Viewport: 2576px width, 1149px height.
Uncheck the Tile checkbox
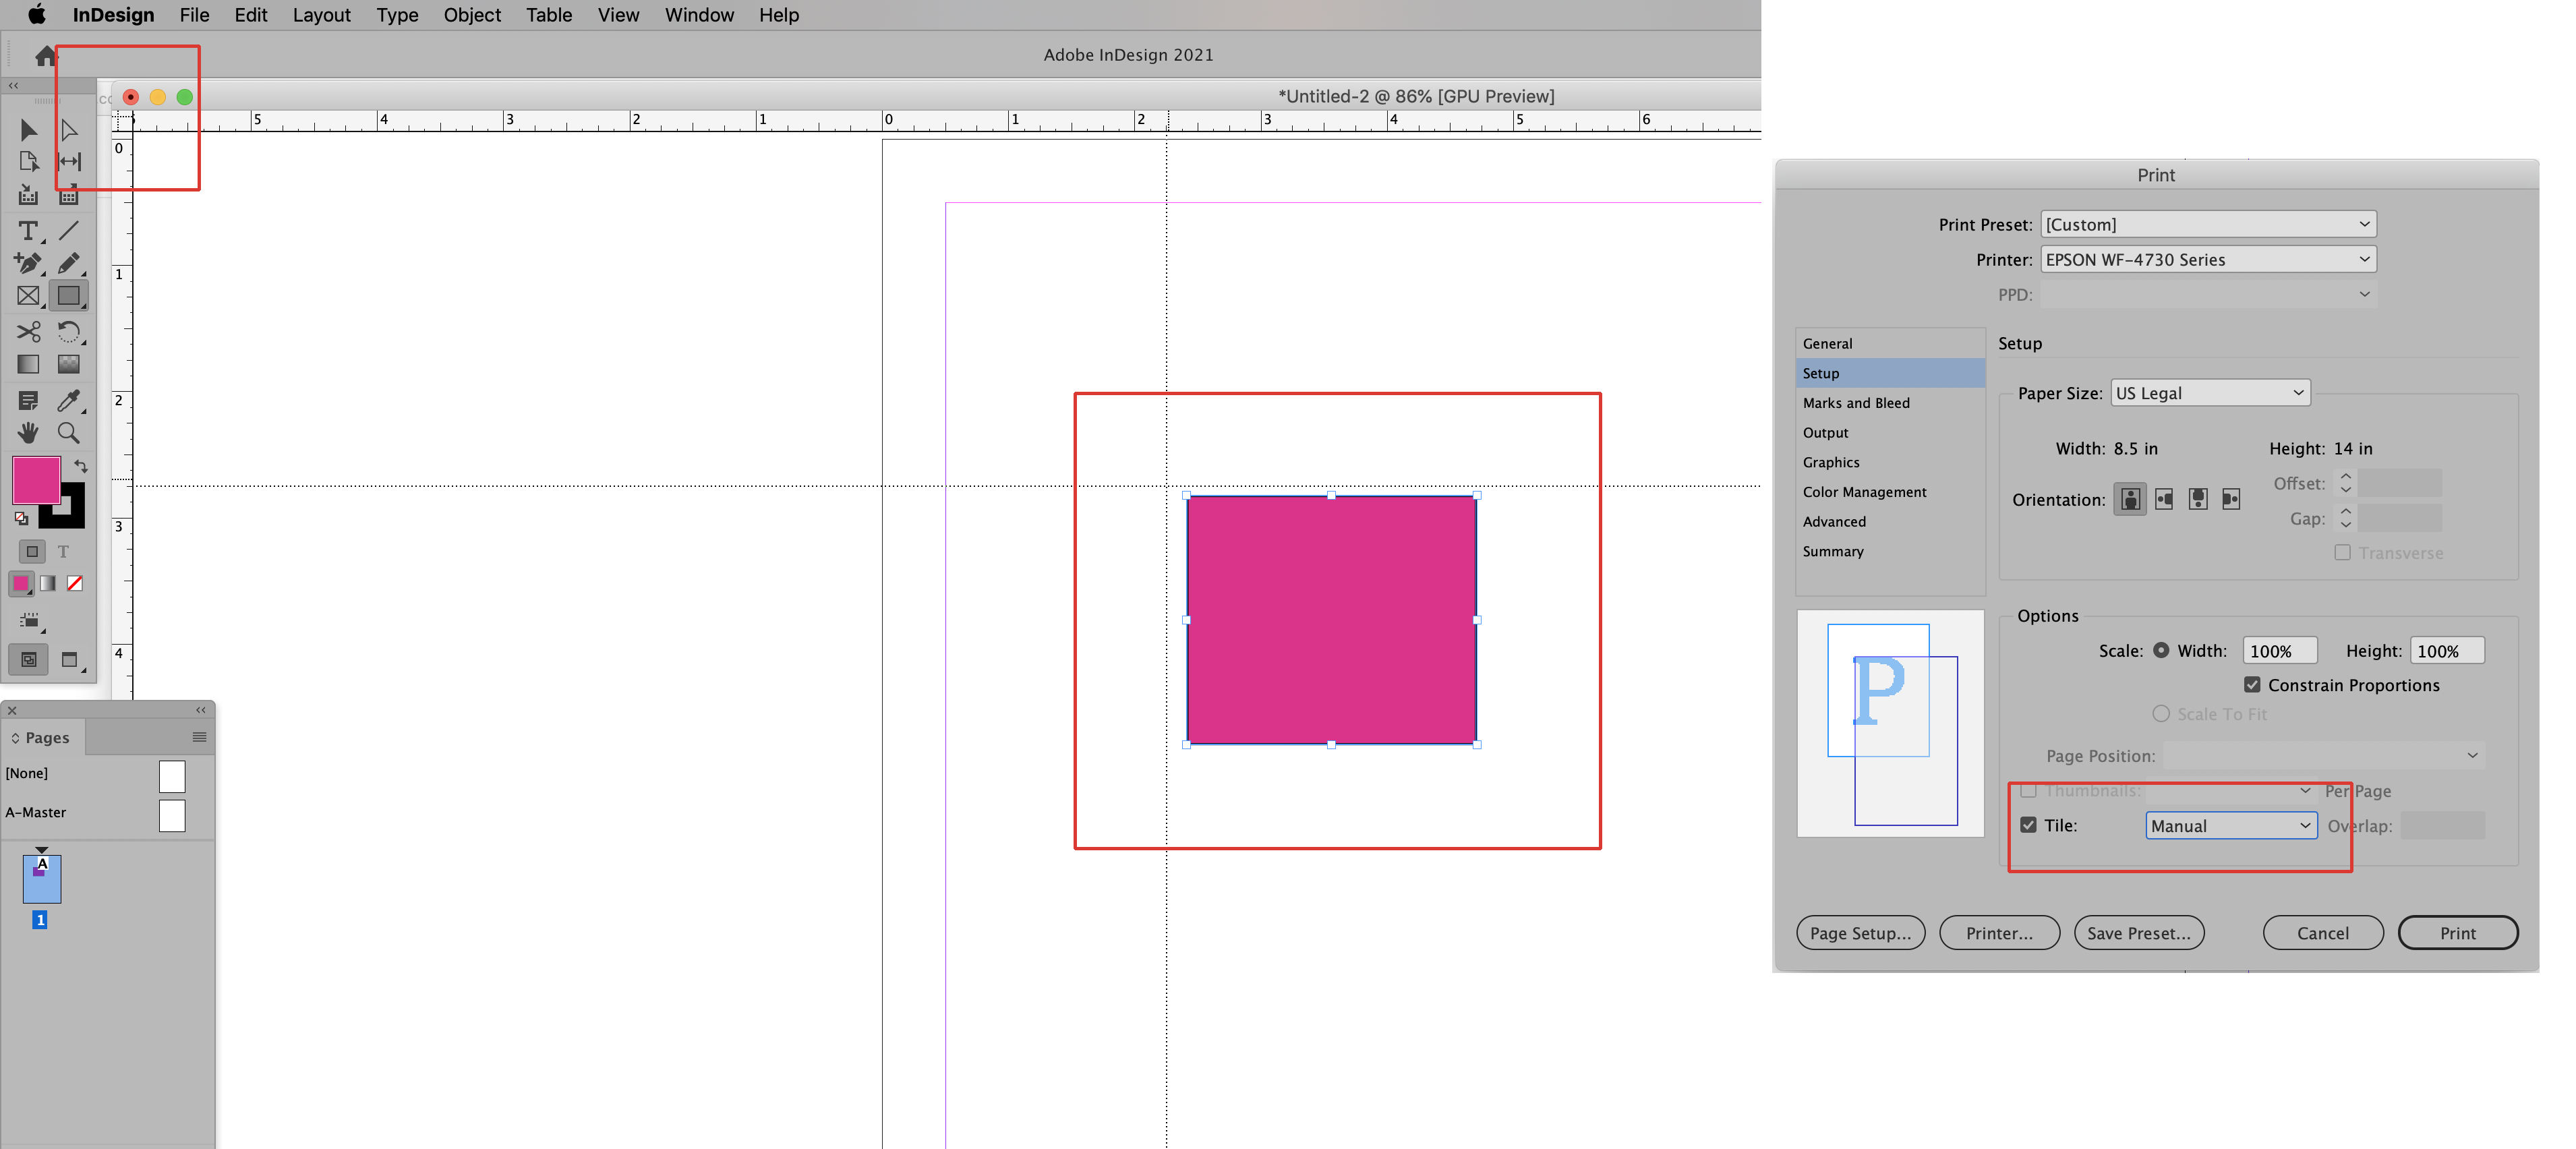coord(2030,825)
